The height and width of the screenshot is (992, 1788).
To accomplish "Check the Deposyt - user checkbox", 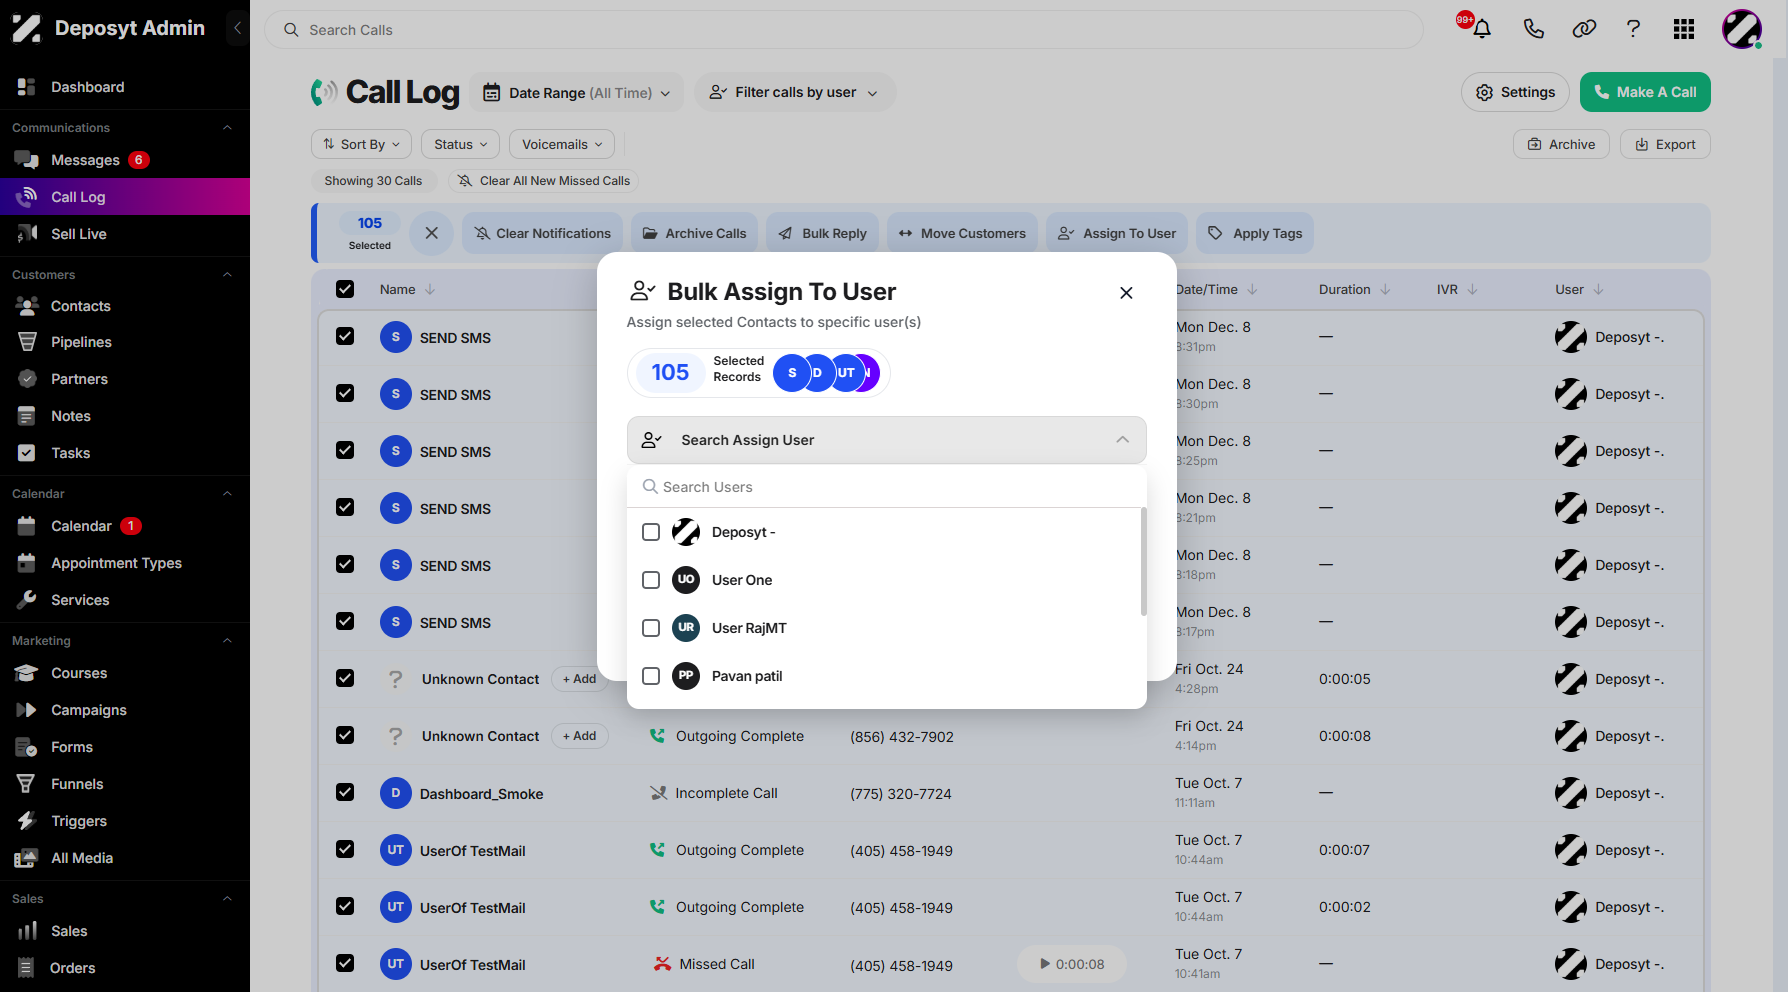I will click(x=651, y=532).
